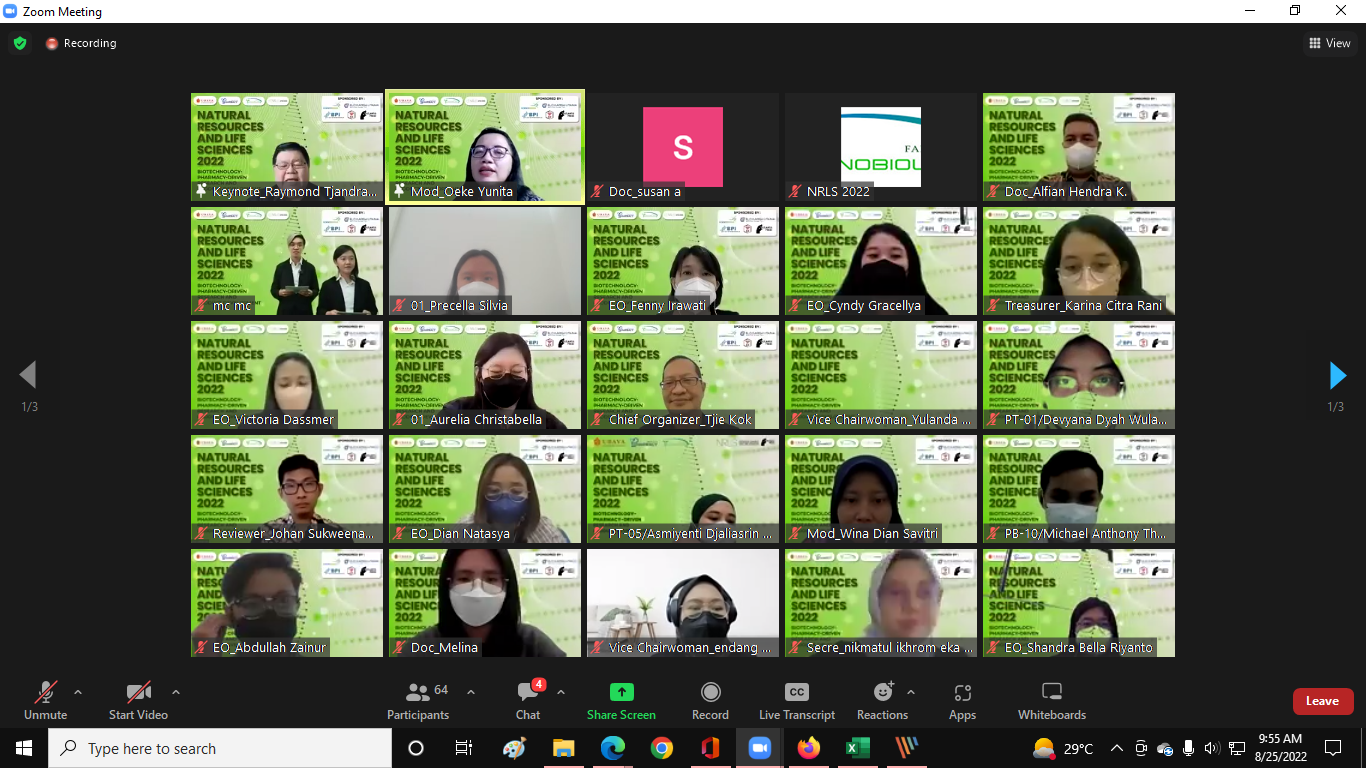Unmute the microphone
This screenshot has width=1366, height=768.
tap(45, 693)
